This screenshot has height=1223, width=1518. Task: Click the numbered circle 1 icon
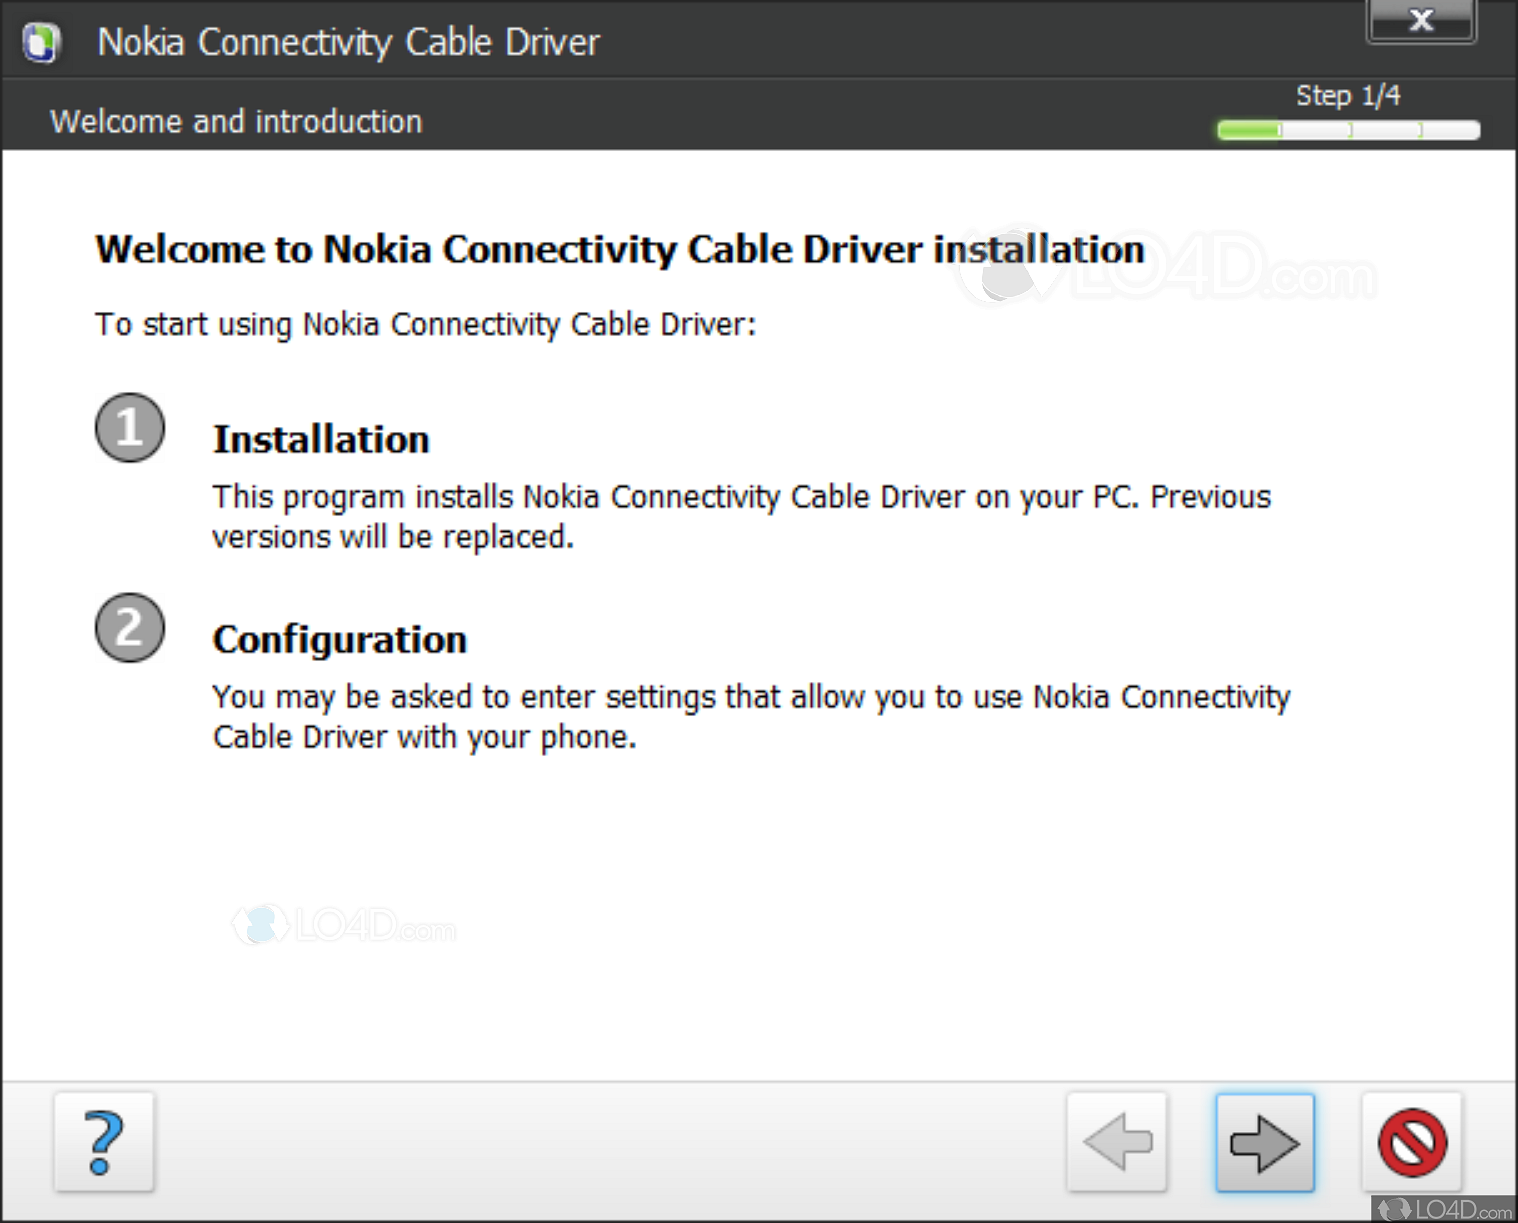click(x=130, y=428)
